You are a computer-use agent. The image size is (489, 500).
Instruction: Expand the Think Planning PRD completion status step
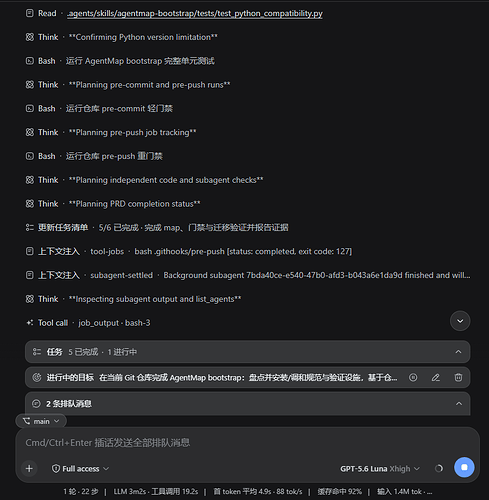[x=113, y=204]
